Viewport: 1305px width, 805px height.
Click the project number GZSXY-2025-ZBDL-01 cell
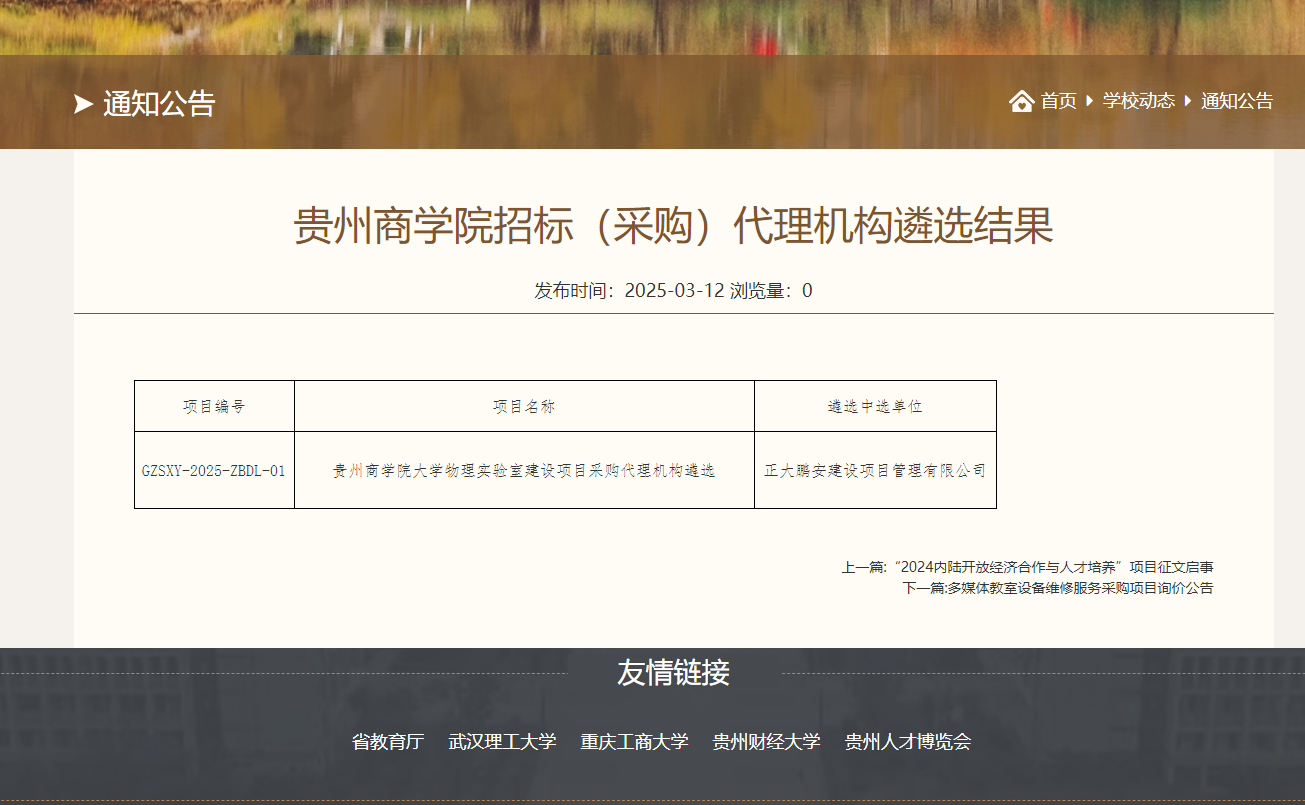click(214, 470)
